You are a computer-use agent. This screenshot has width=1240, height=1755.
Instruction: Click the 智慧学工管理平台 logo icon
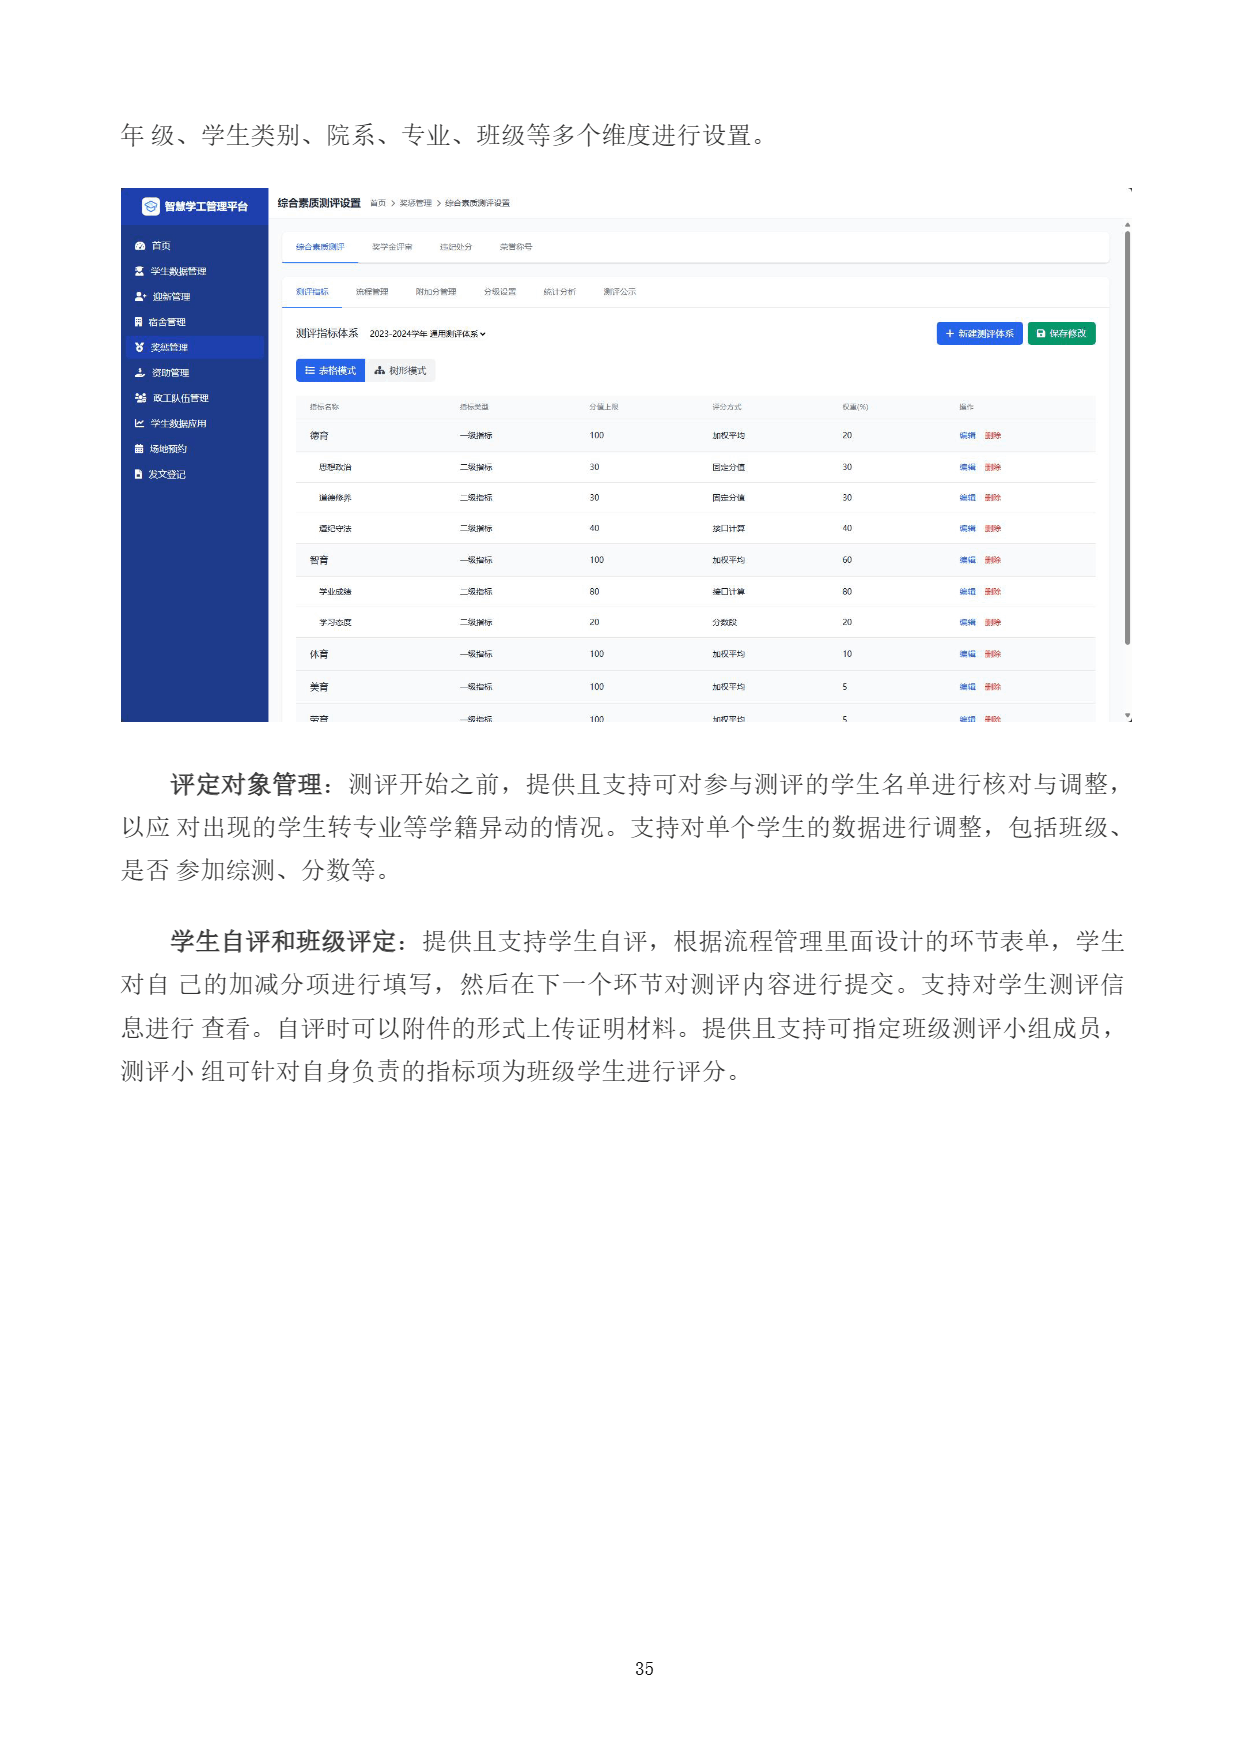[x=150, y=206]
